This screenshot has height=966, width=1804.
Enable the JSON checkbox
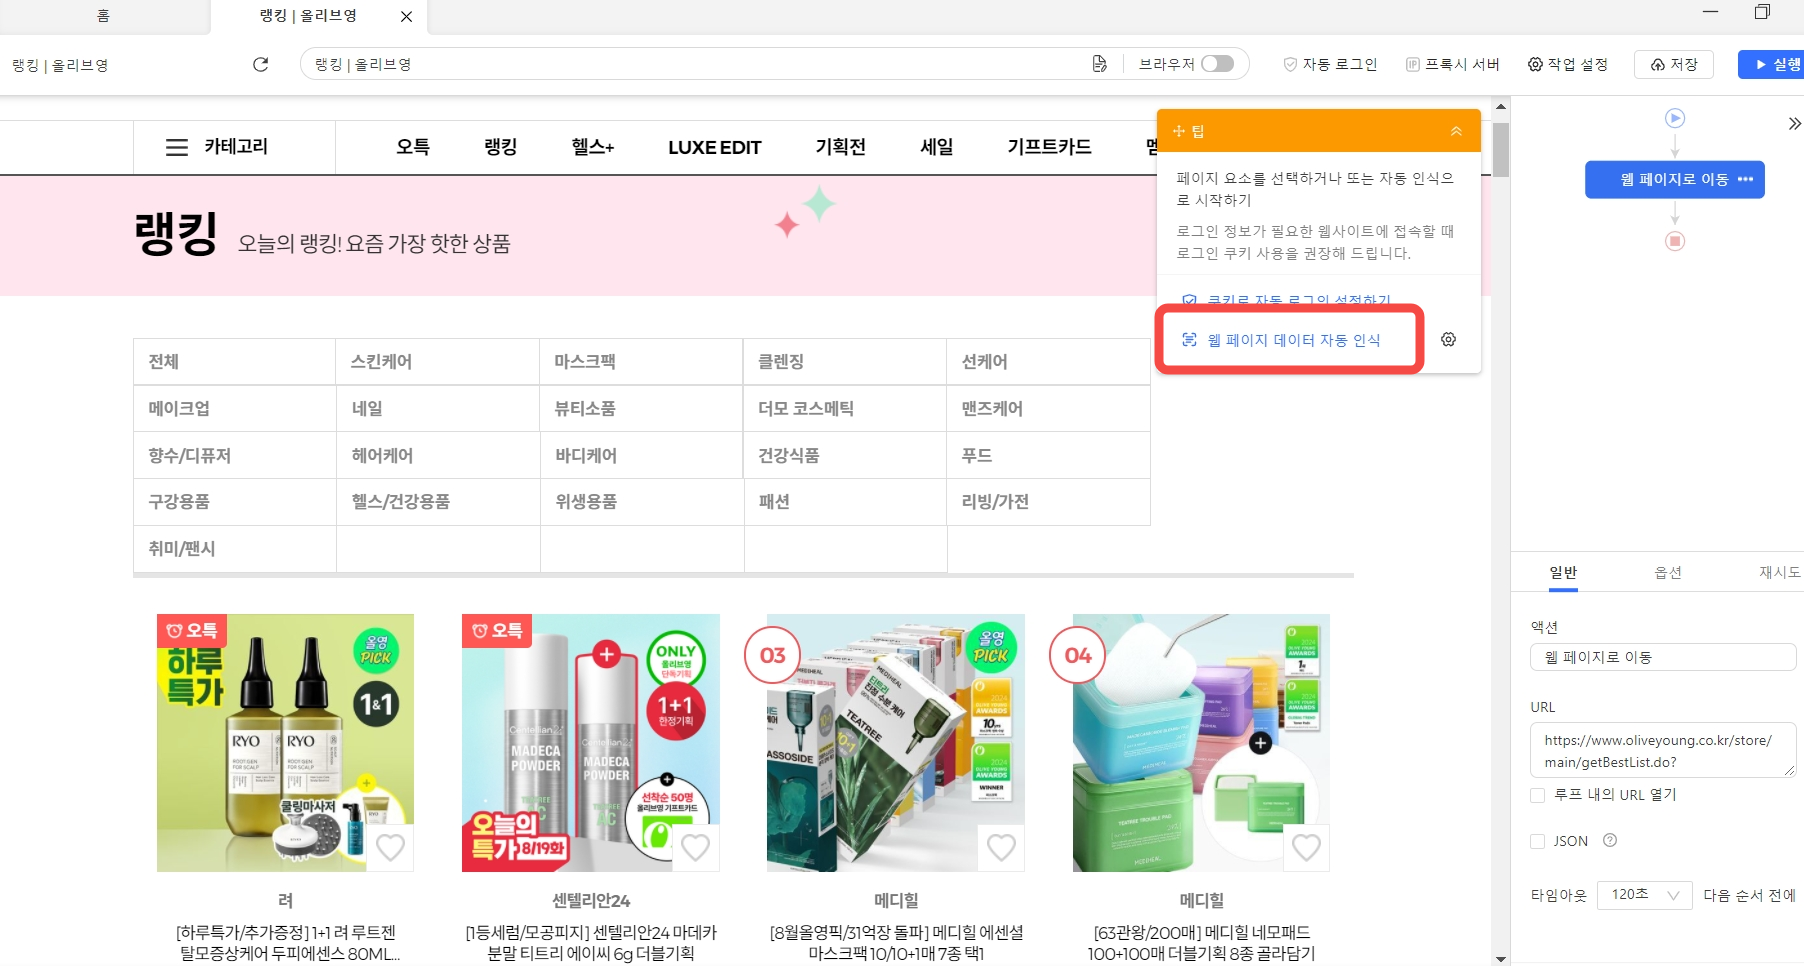pyautogui.click(x=1538, y=842)
